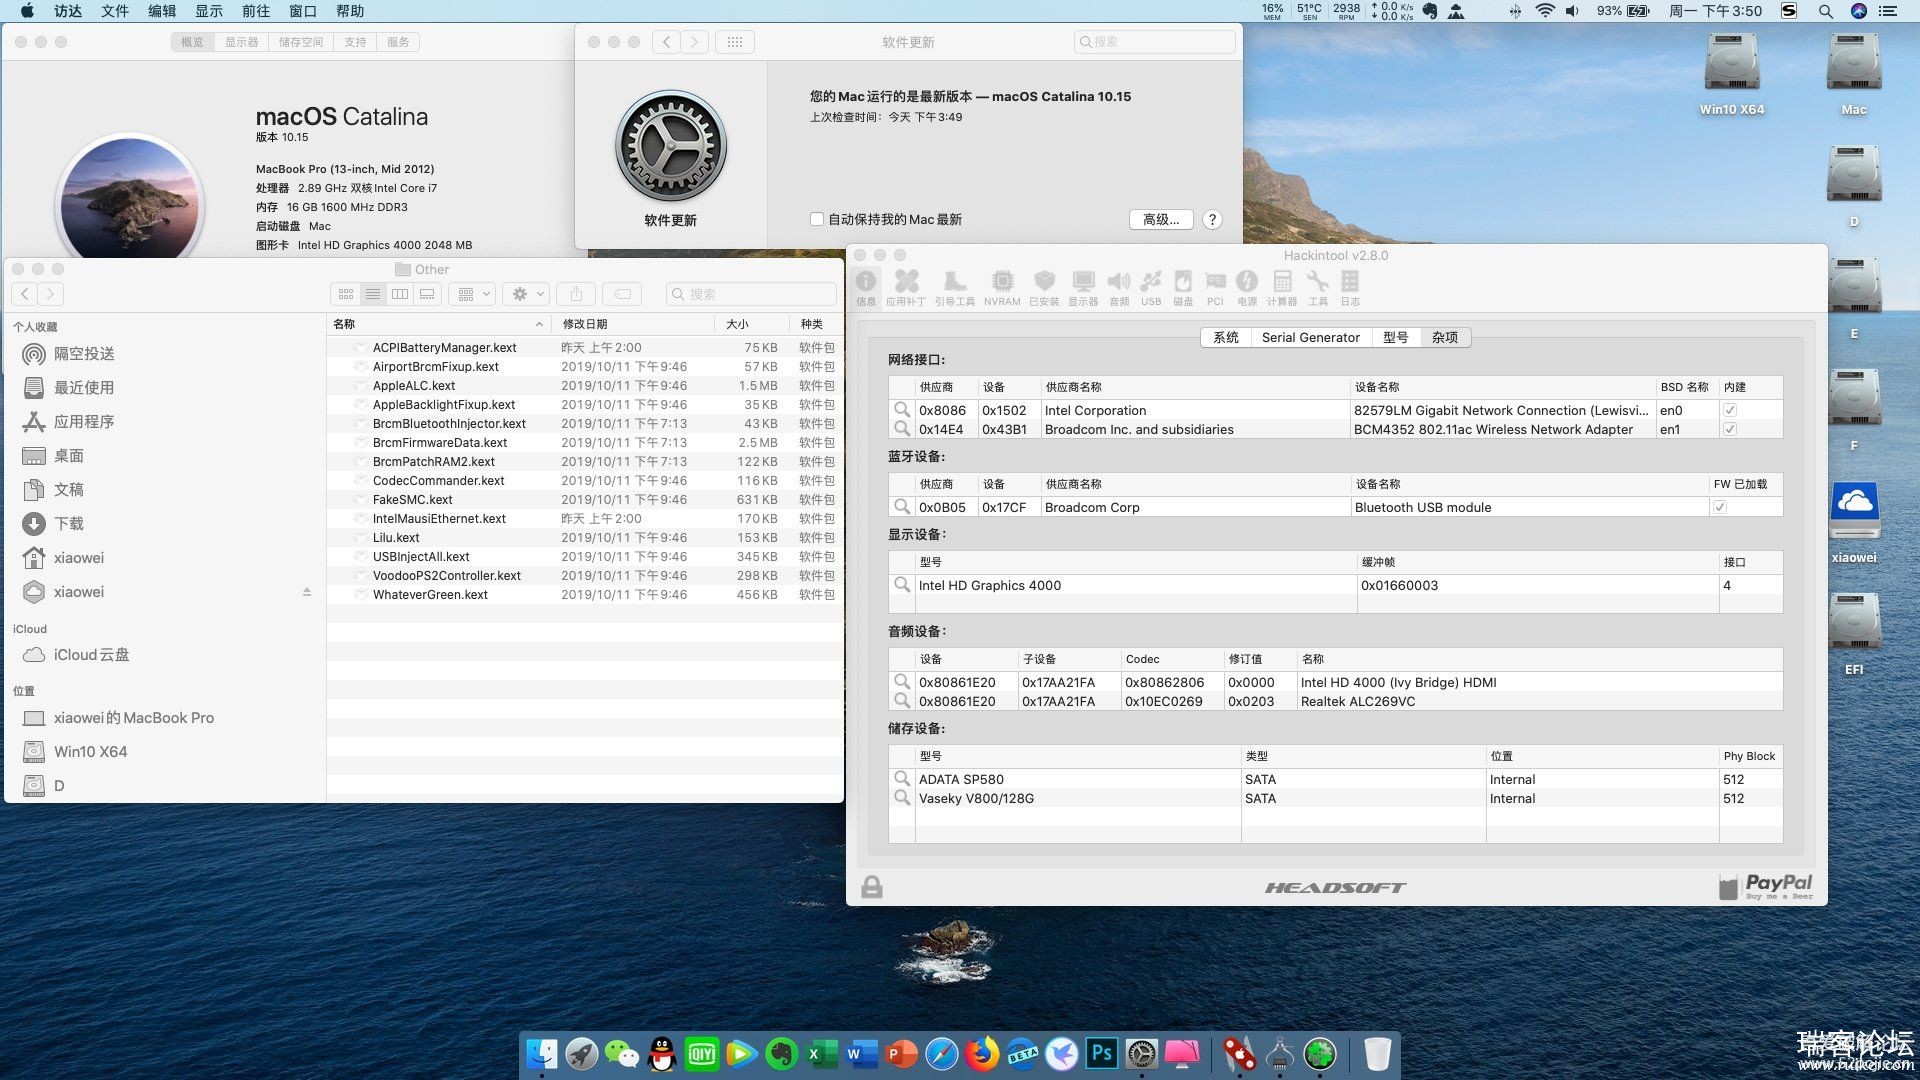Open the 显示器 displays section in Hackintool
The width and height of the screenshot is (1920, 1080).
pos(1083,288)
